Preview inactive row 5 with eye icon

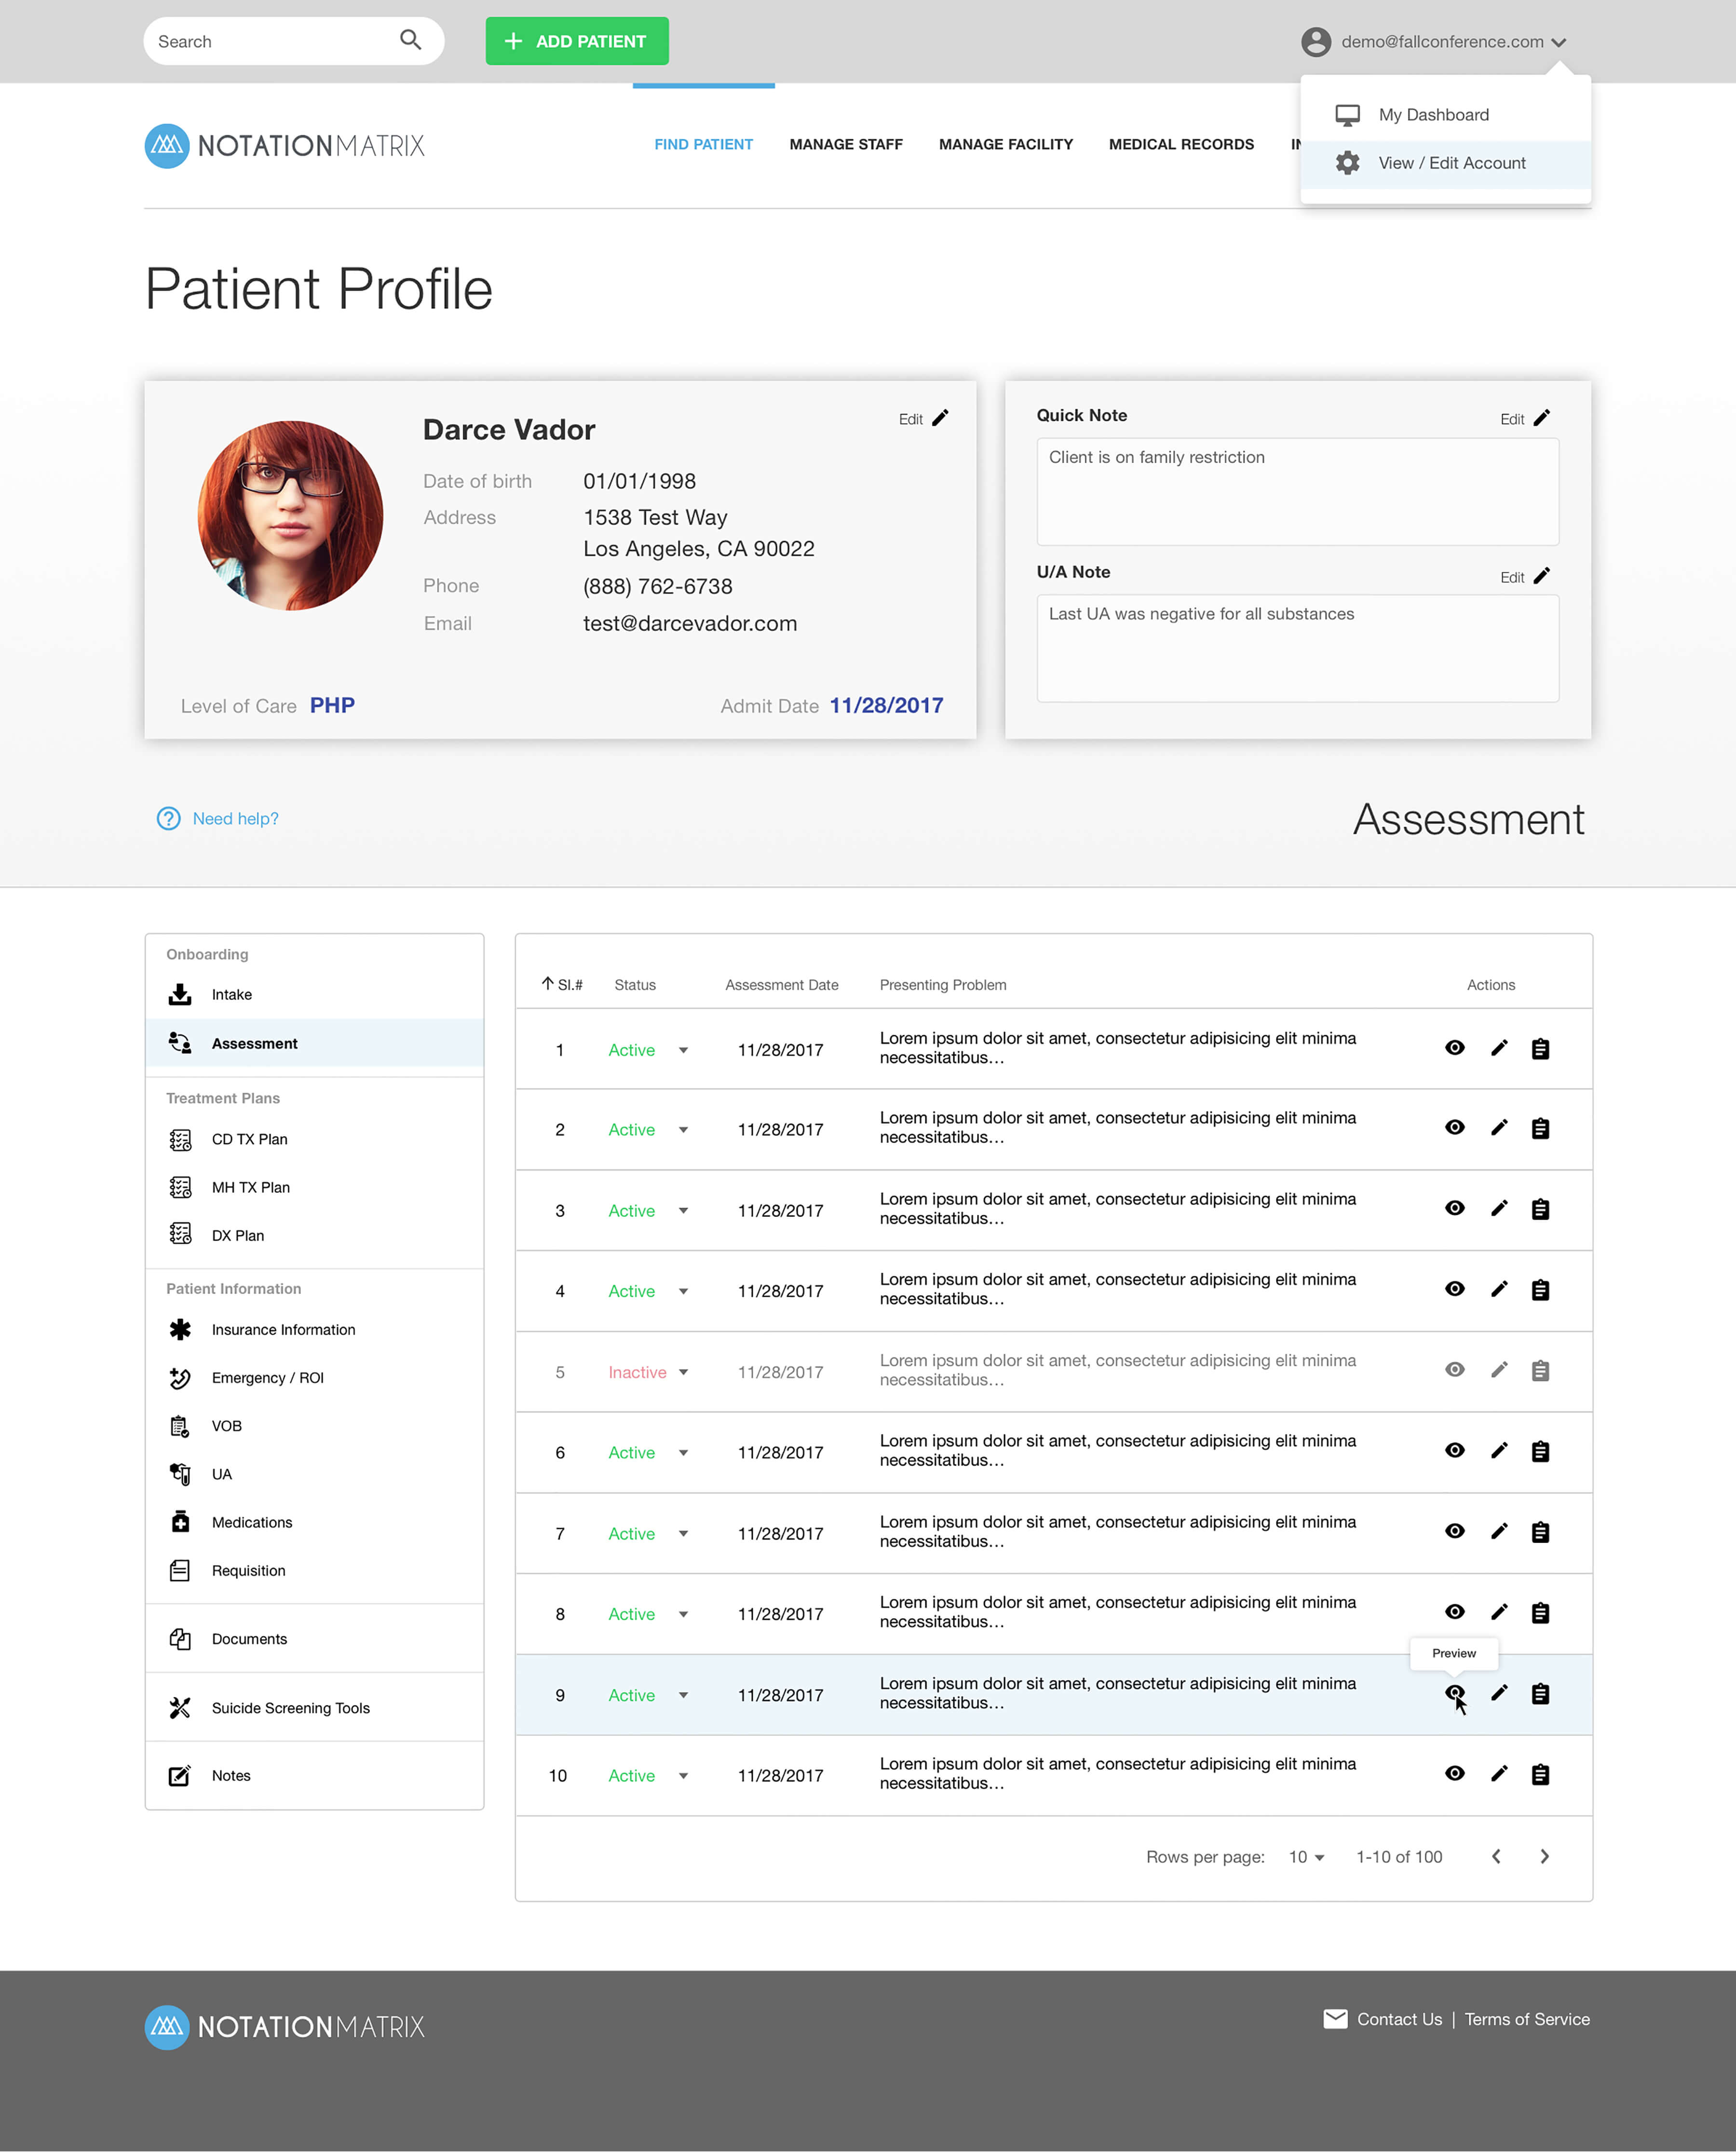tap(1455, 1370)
